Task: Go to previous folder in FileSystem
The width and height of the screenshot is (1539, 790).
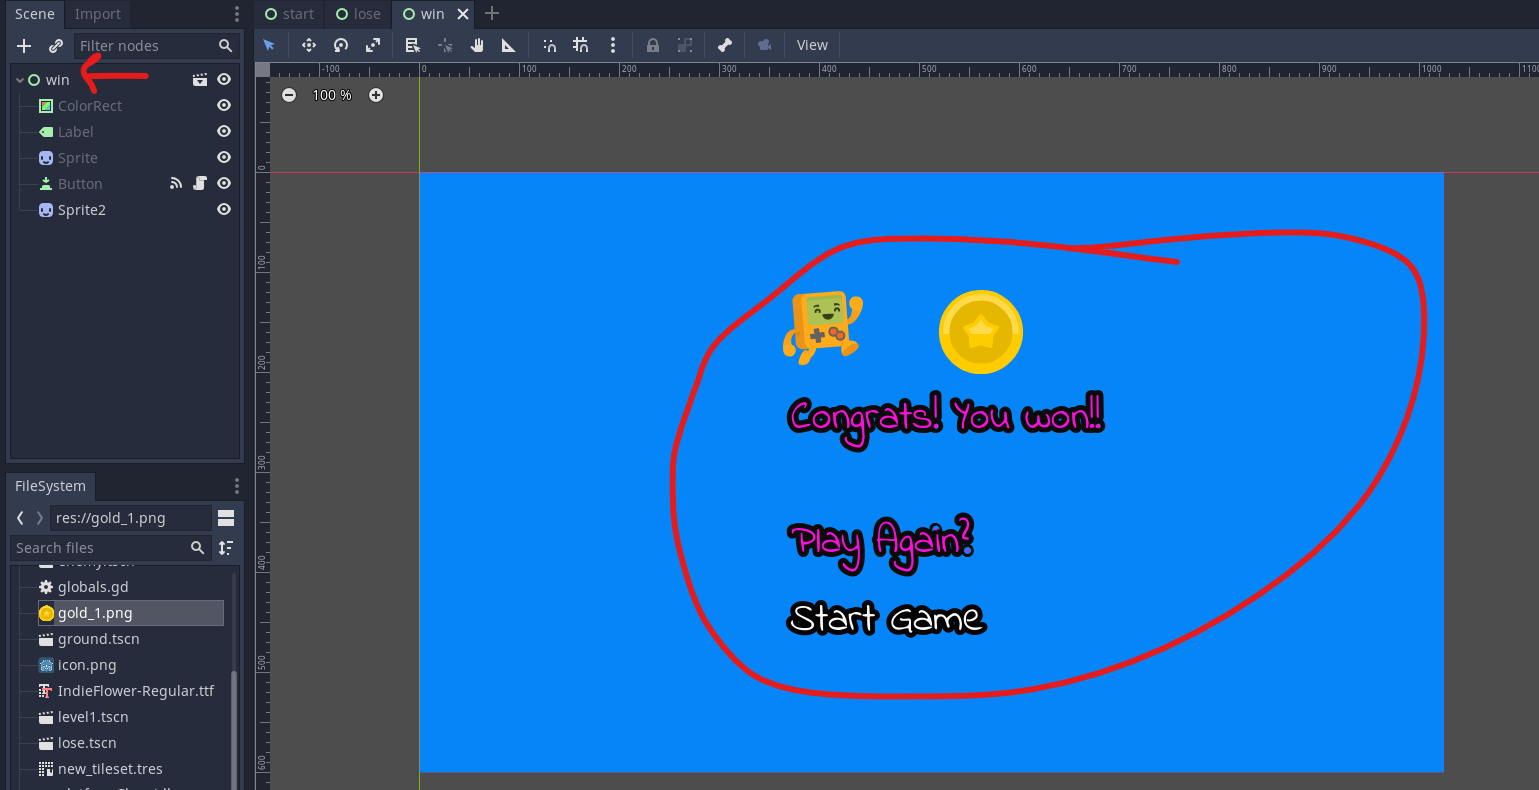Action: click(x=20, y=518)
